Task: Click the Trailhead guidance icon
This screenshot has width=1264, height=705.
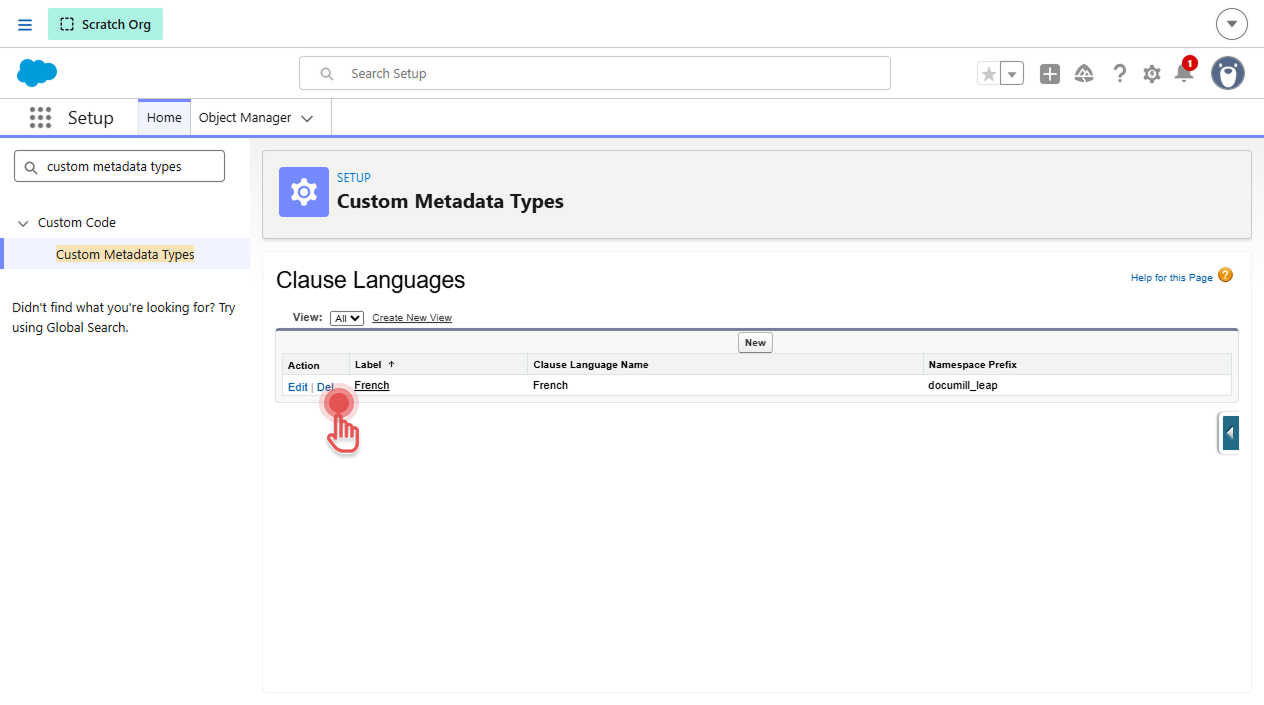Action: click(x=1084, y=74)
